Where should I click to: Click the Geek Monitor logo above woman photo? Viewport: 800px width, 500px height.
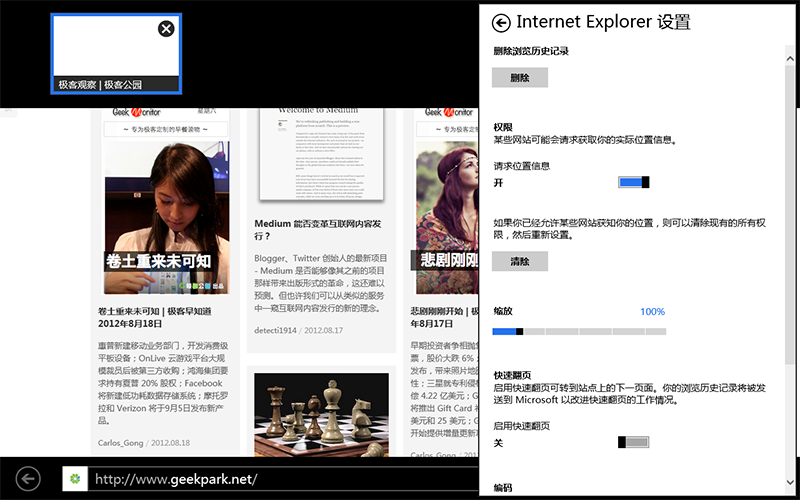coord(136,112)
